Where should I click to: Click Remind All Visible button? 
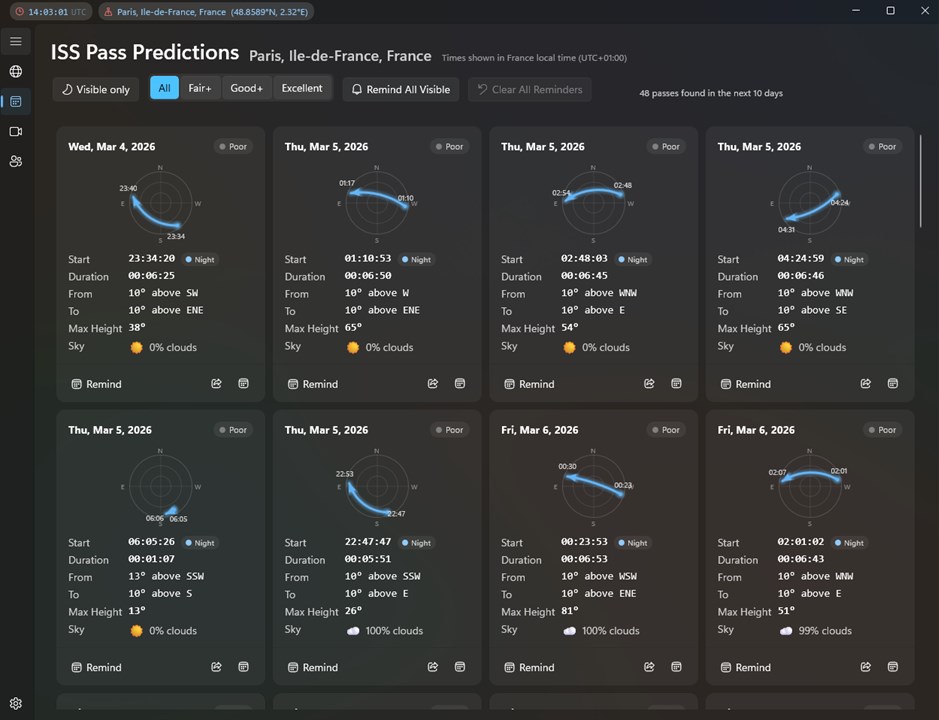point(401,89)
